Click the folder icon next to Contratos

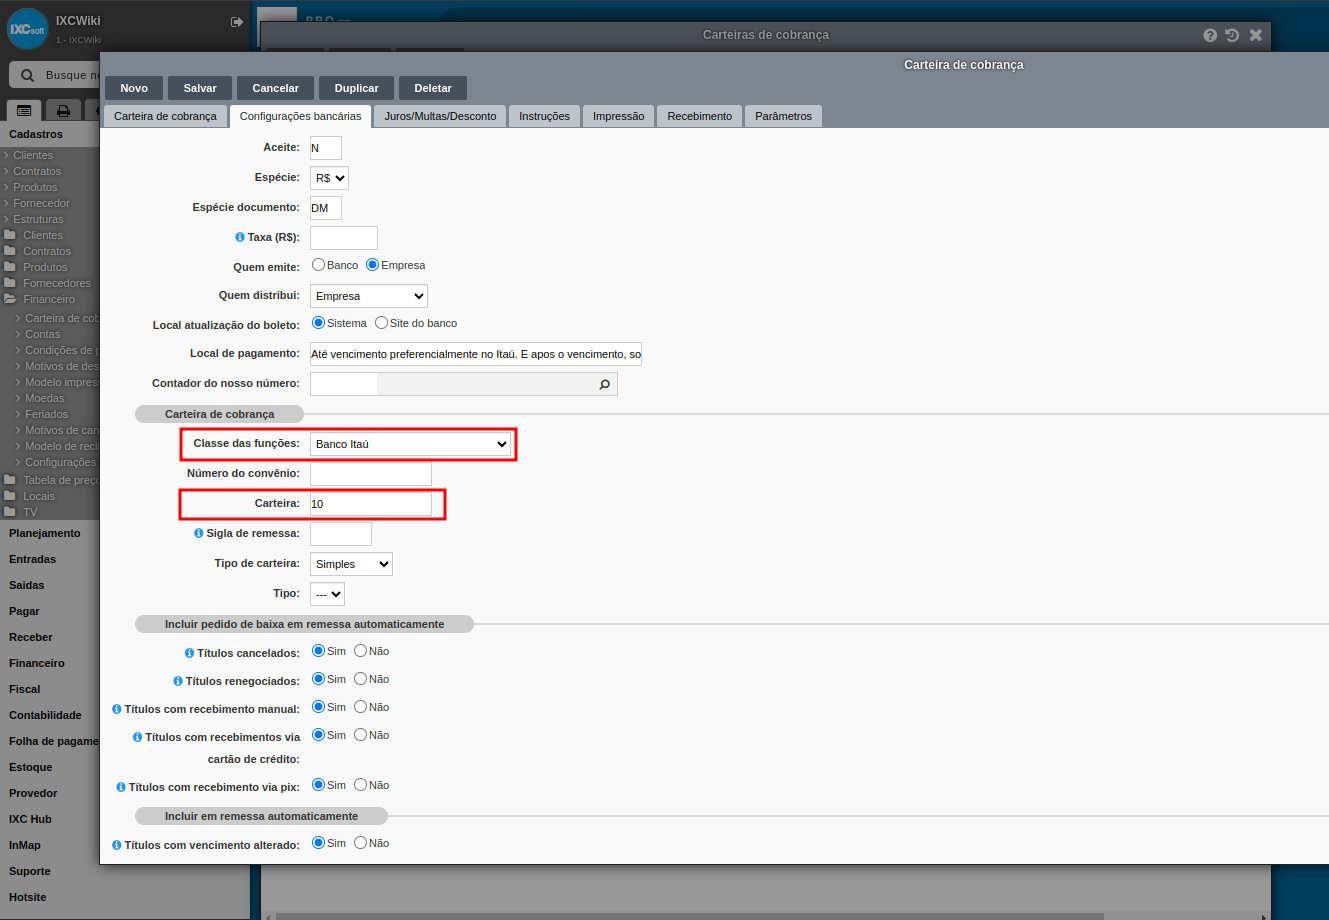(x=10, y=251)
